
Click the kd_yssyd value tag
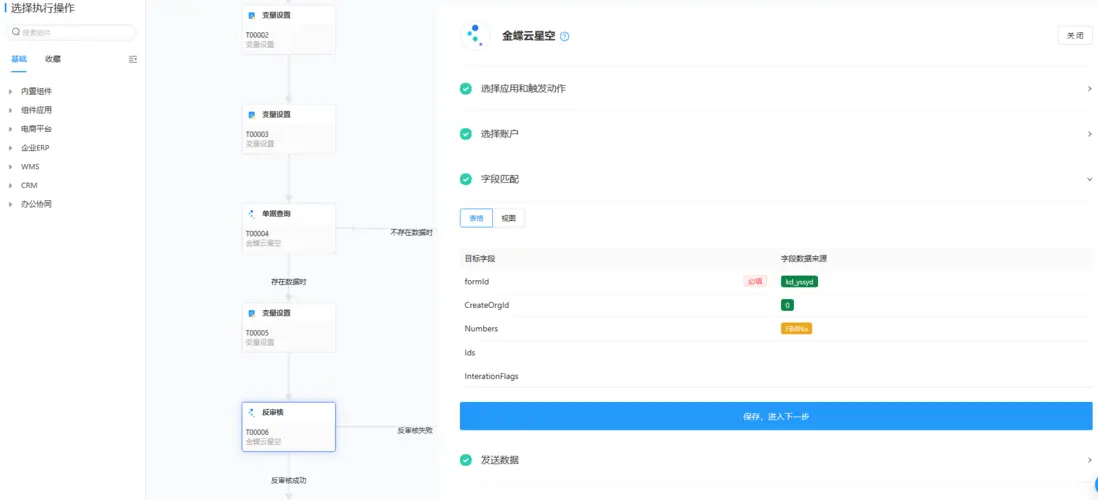(x=800, y=282)
